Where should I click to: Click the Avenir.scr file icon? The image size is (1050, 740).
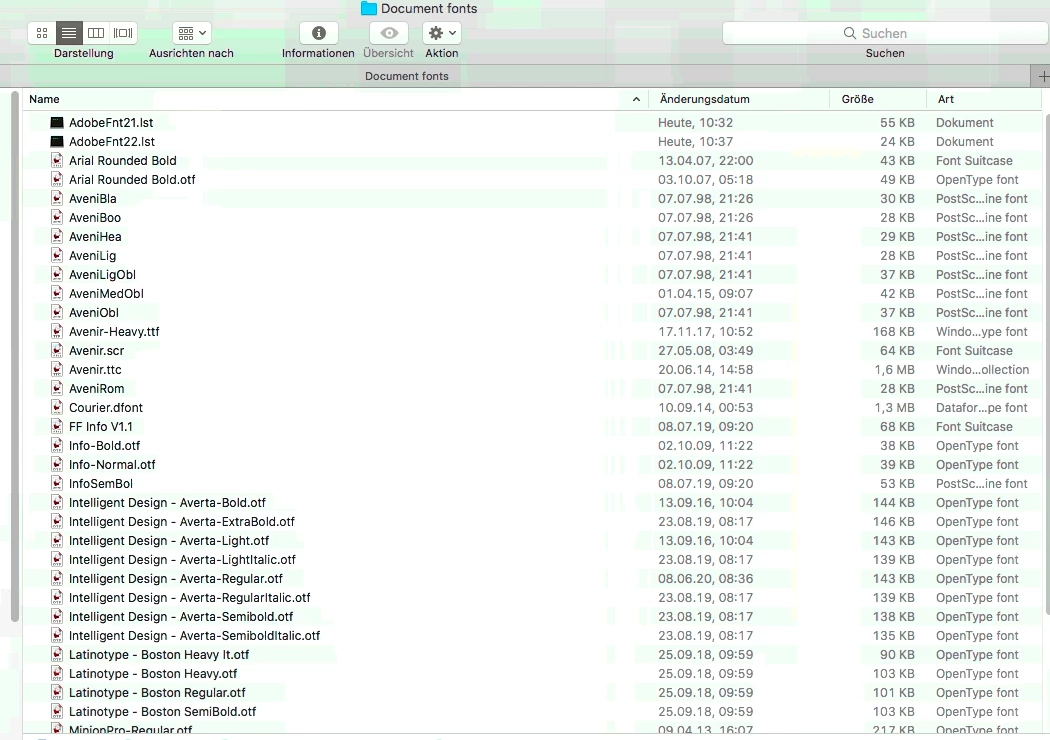(57, 350)
